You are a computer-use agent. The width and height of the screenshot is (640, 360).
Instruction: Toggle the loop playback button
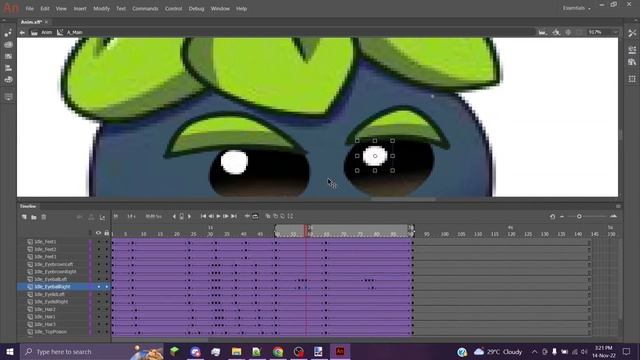coord(255,216)
